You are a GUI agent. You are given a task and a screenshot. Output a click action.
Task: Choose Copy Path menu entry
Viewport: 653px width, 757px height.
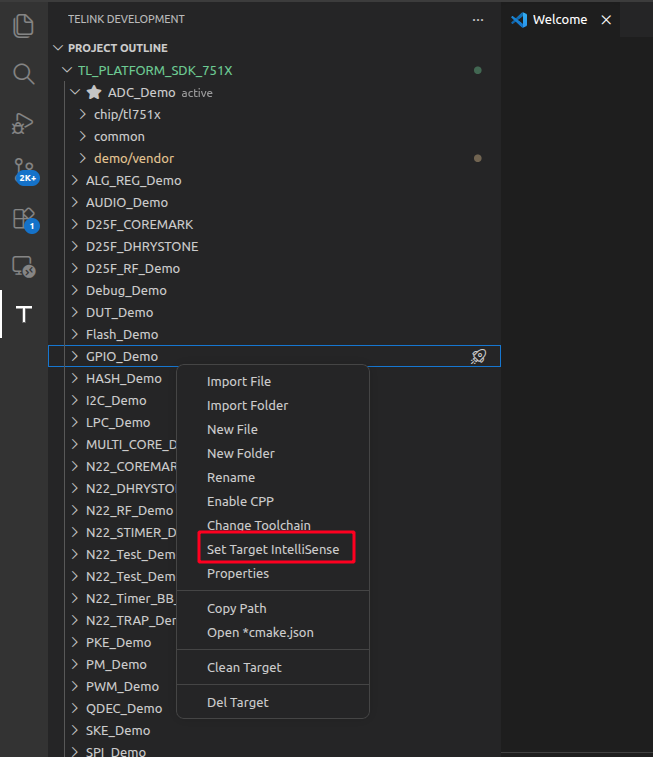[273, 608]
